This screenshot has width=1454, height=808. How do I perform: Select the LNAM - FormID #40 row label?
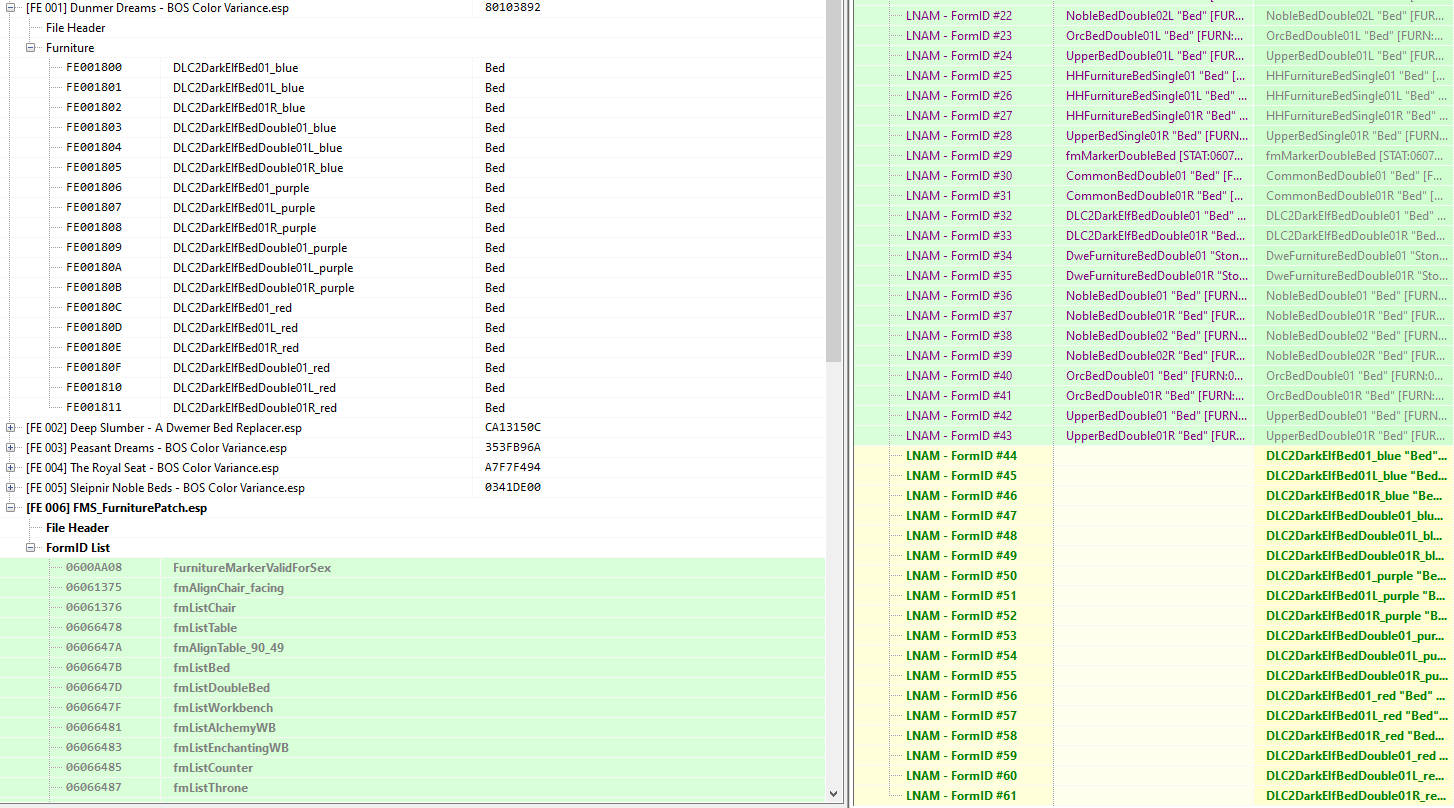pyautogui.click(x=959, y=376)
